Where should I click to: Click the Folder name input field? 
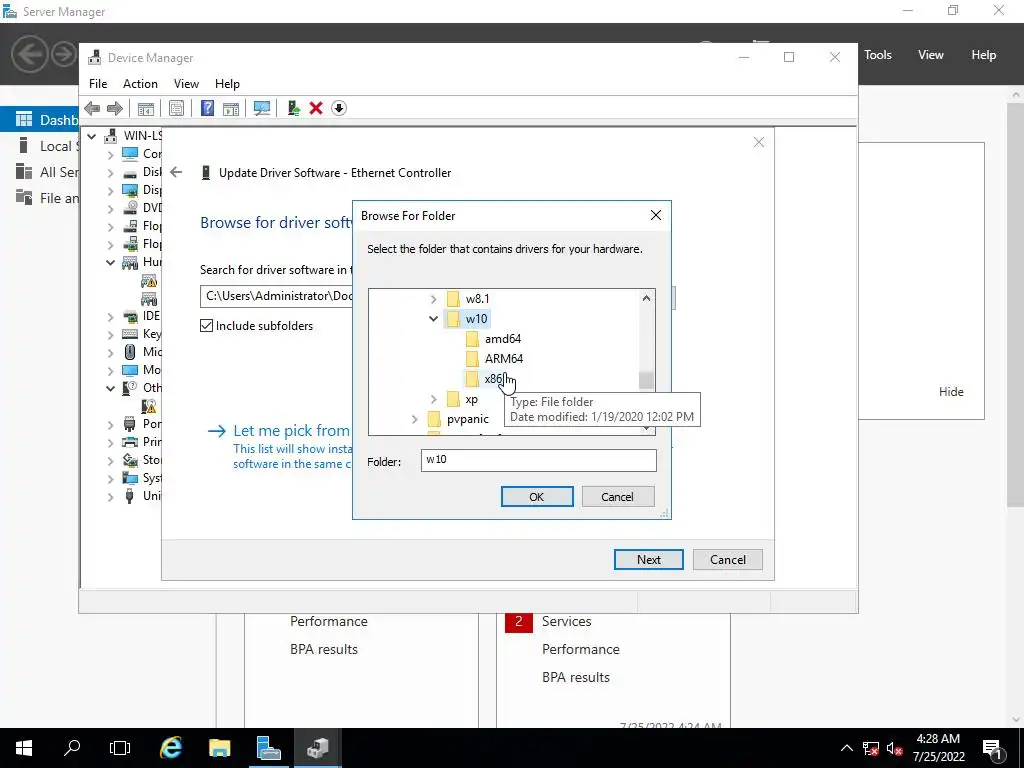tap(539, 460)
